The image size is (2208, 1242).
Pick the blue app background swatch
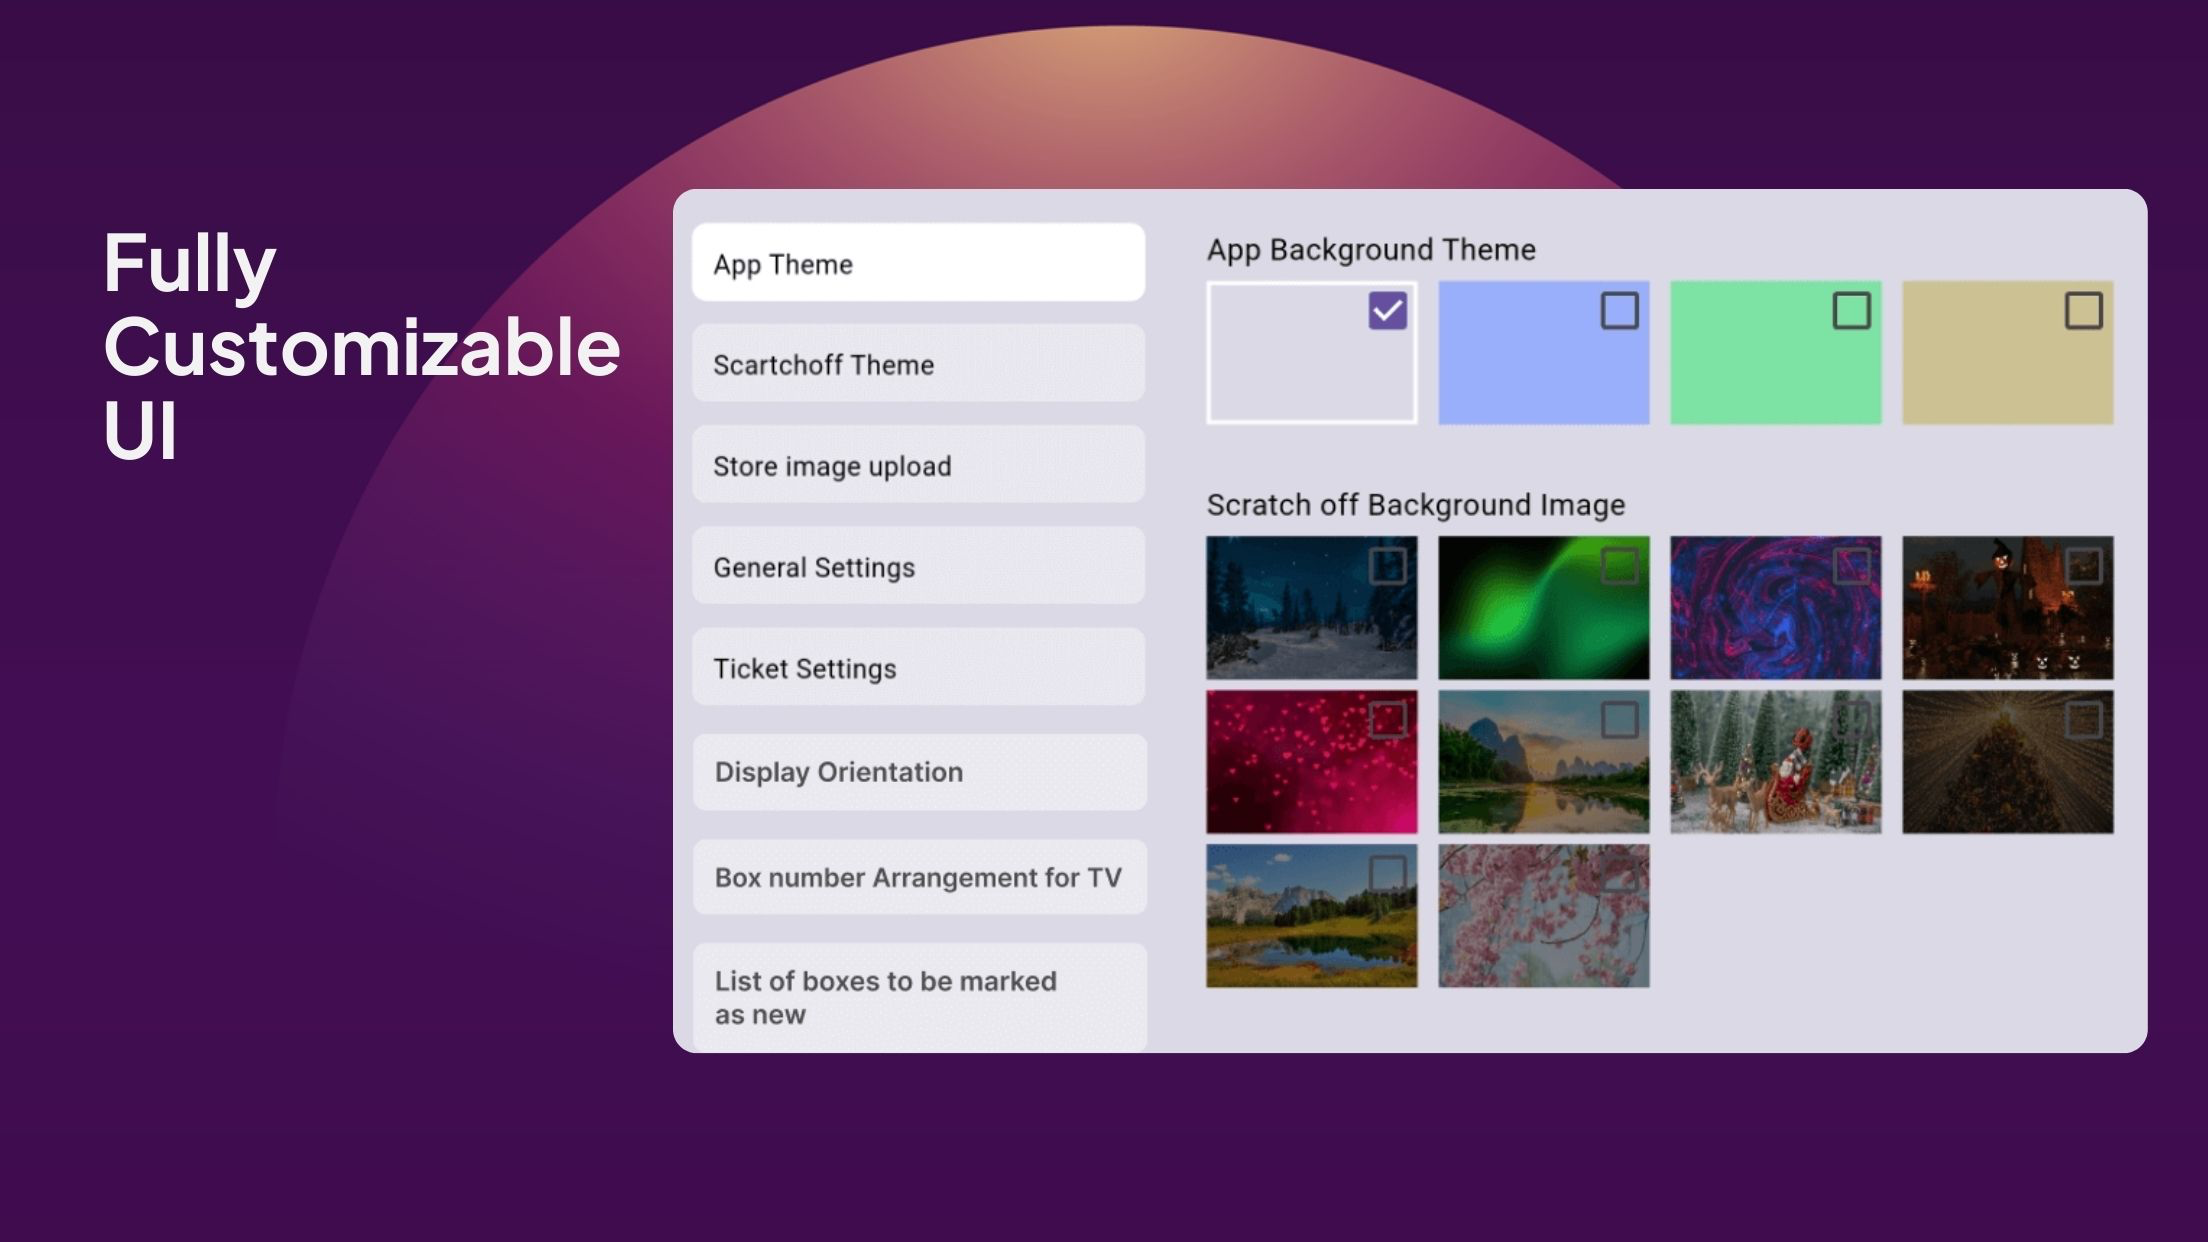1543,352
